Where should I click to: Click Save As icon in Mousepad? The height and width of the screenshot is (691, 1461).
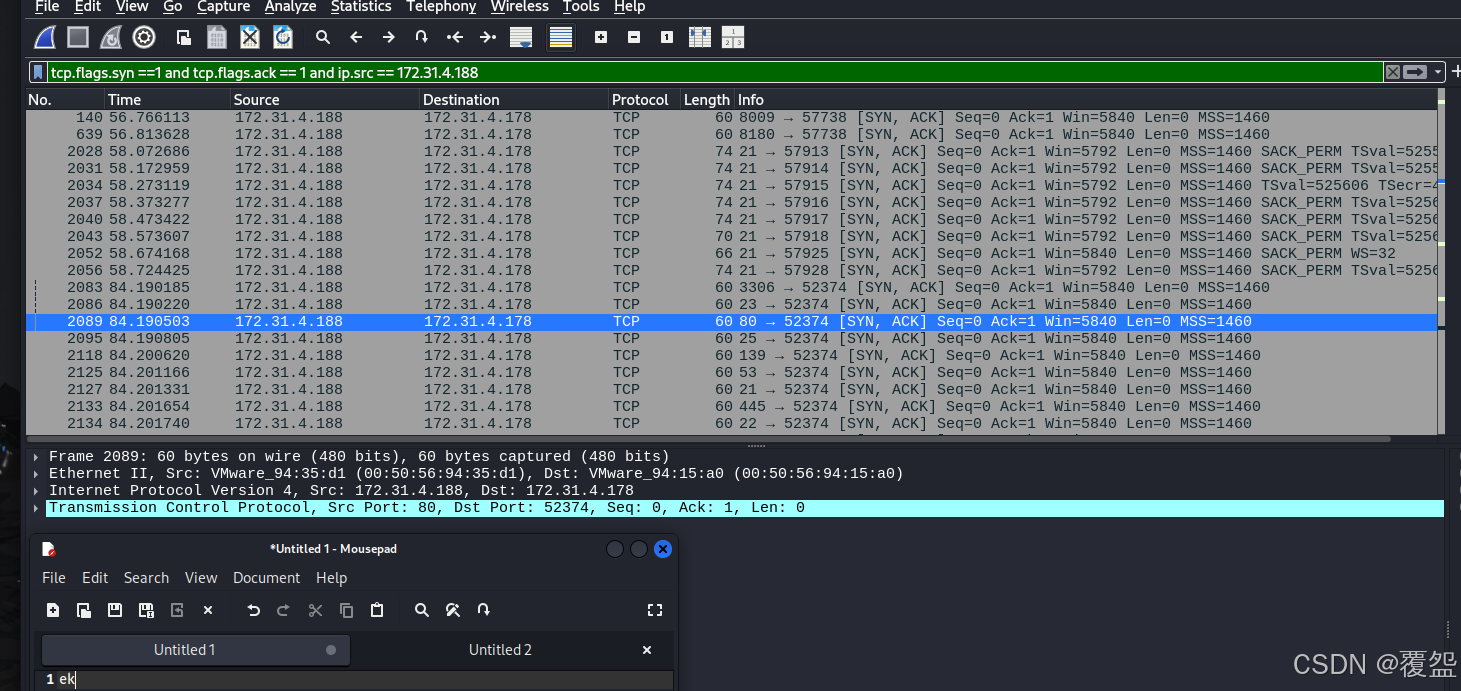click(146, 610)
